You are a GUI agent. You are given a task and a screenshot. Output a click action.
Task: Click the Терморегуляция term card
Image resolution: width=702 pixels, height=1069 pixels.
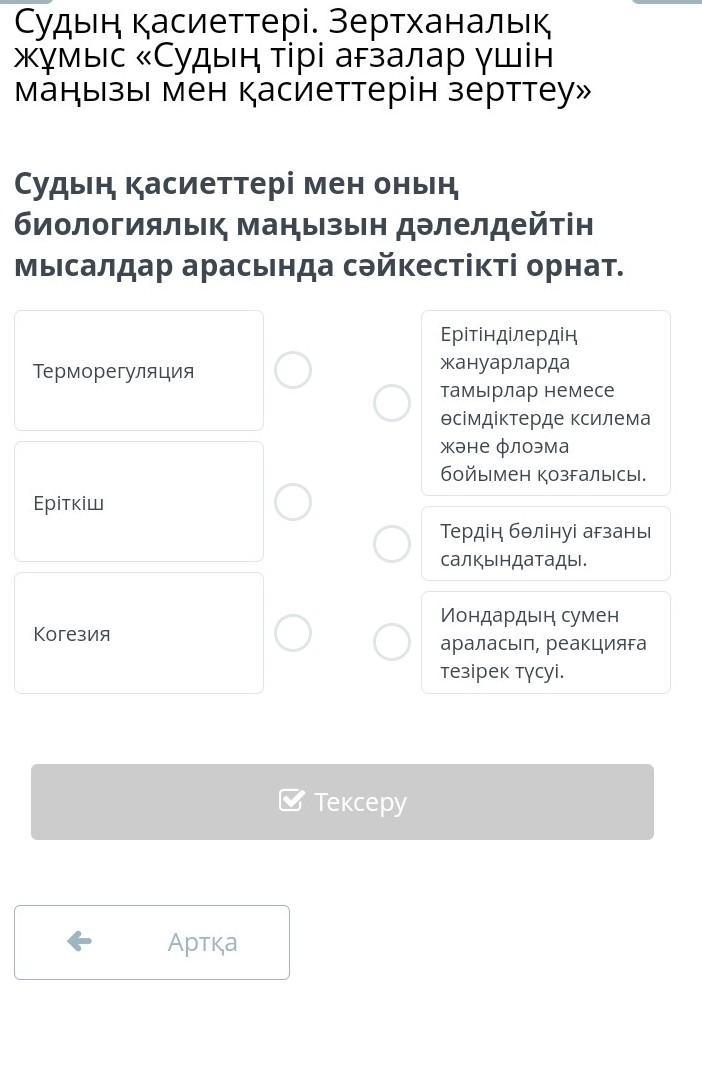click(x=139, y=371)
